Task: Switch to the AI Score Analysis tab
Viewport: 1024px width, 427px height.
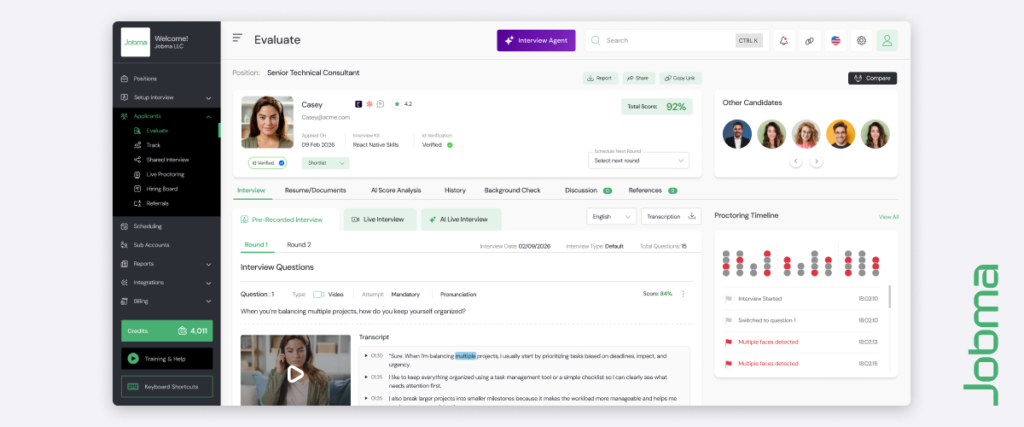Action: tap(396, 191)
